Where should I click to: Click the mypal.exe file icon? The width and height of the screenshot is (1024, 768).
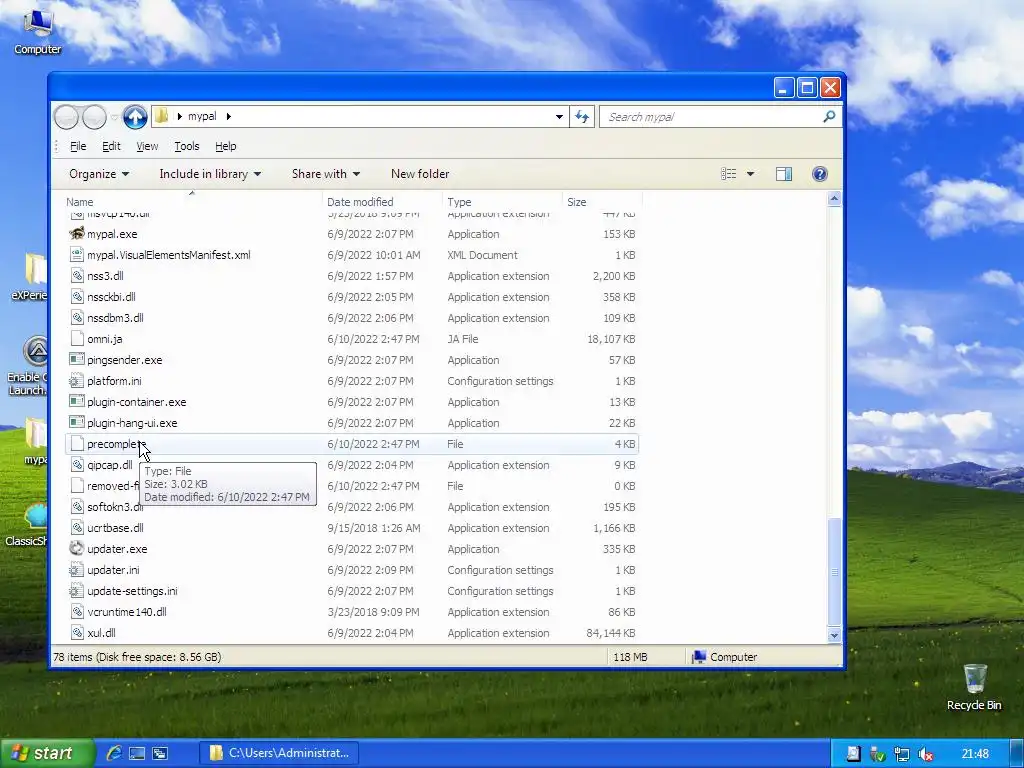click(x=76, y=234)
